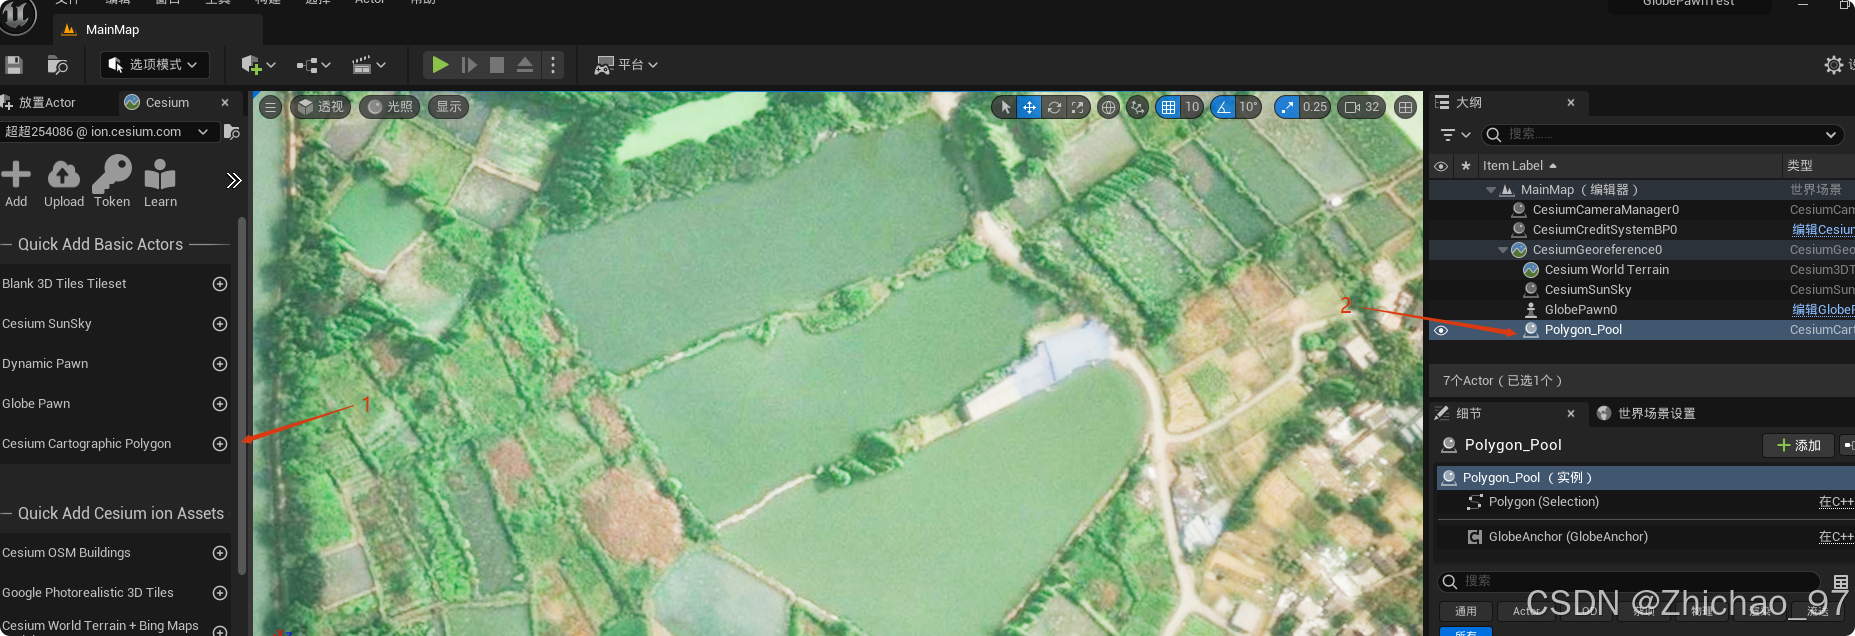Open the Cesium Learn icon
Screen dimensions: 1855x636
click(x=160, y=182)
